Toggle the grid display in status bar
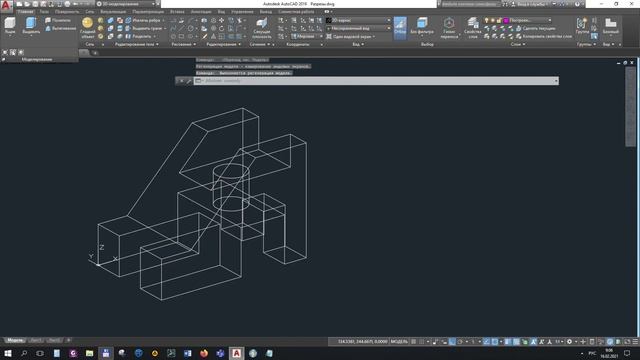Screen dimensions: 640x360 pos(413,342)
